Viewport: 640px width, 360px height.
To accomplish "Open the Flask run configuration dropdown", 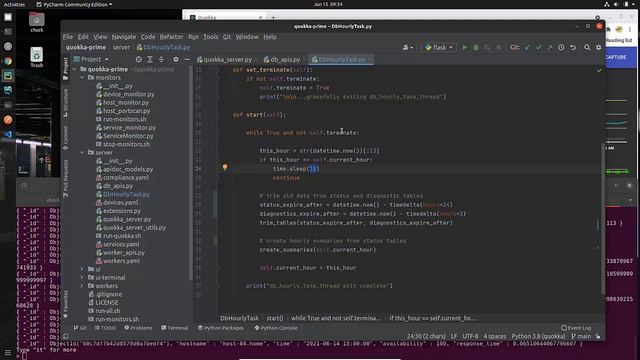I will [x=439, y=47].
